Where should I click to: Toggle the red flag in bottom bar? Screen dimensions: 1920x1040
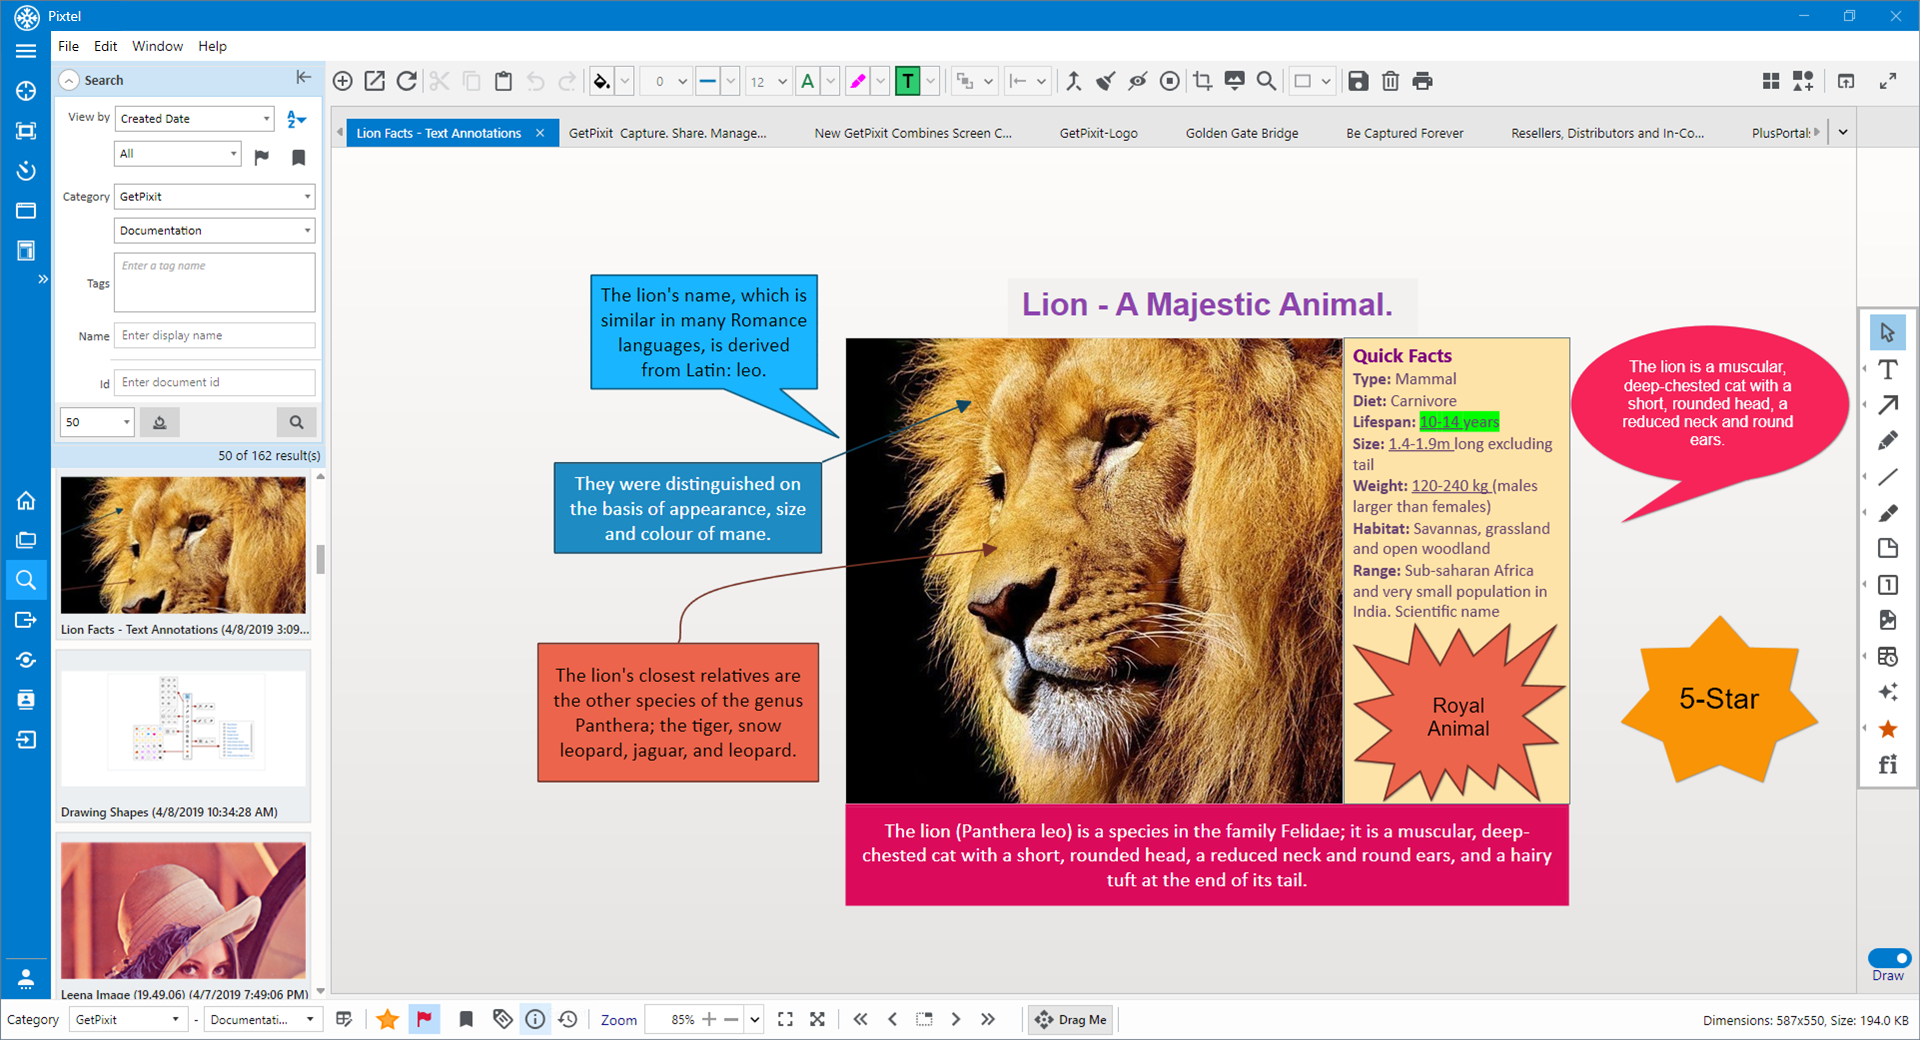coord(424,1019)
